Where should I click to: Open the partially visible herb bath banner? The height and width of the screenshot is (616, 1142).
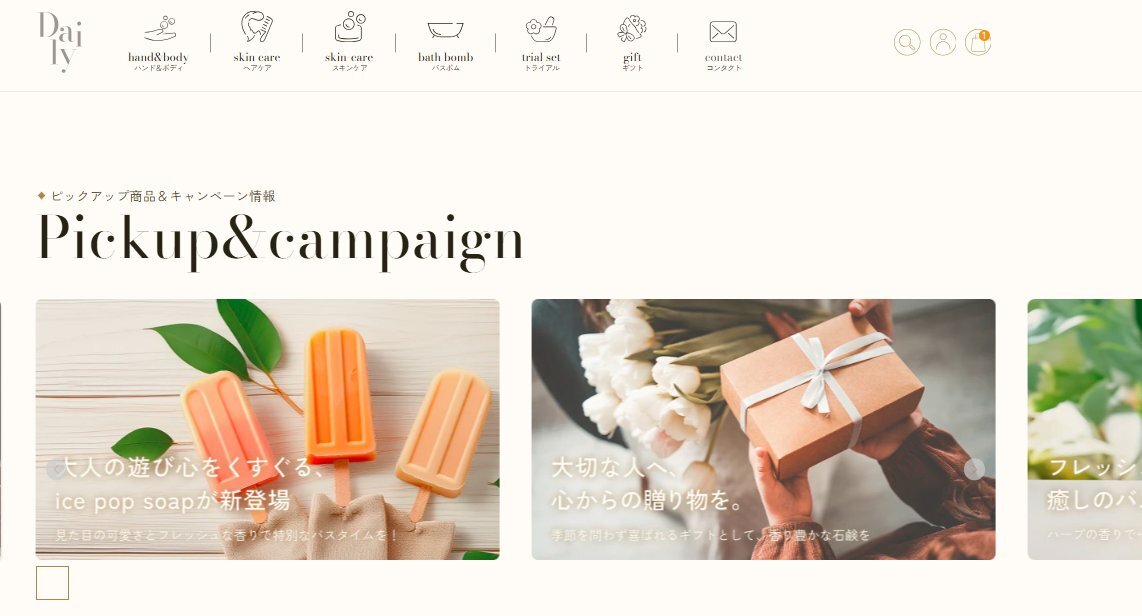[1084, 429]
